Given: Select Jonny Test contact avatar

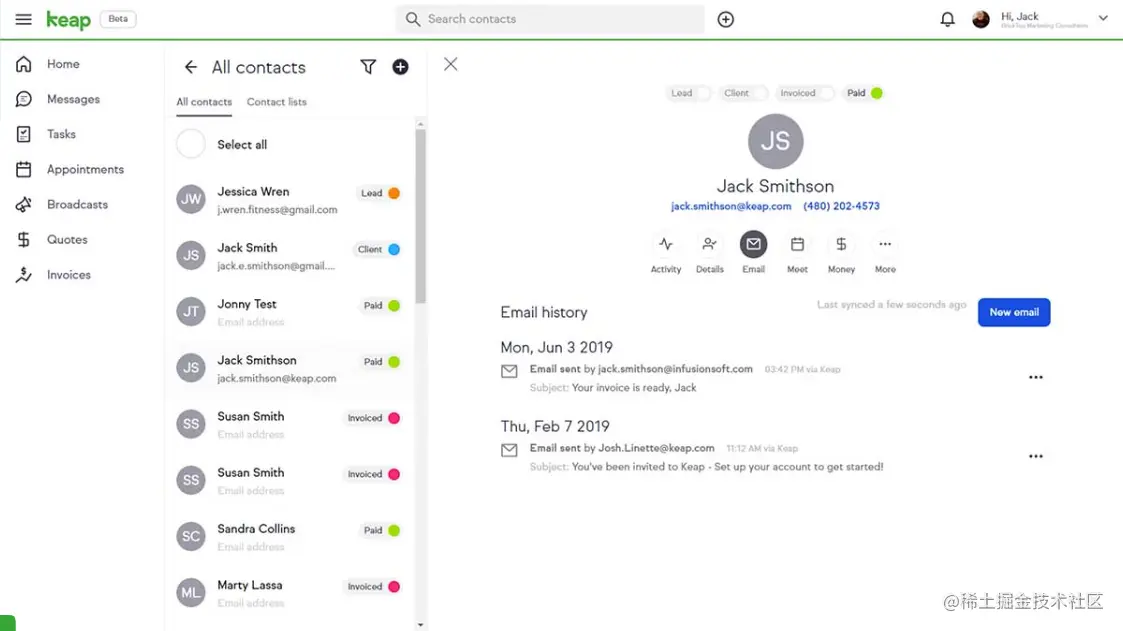Looking at the screenshot, I should pyautogui.click(x=191, y=312).
